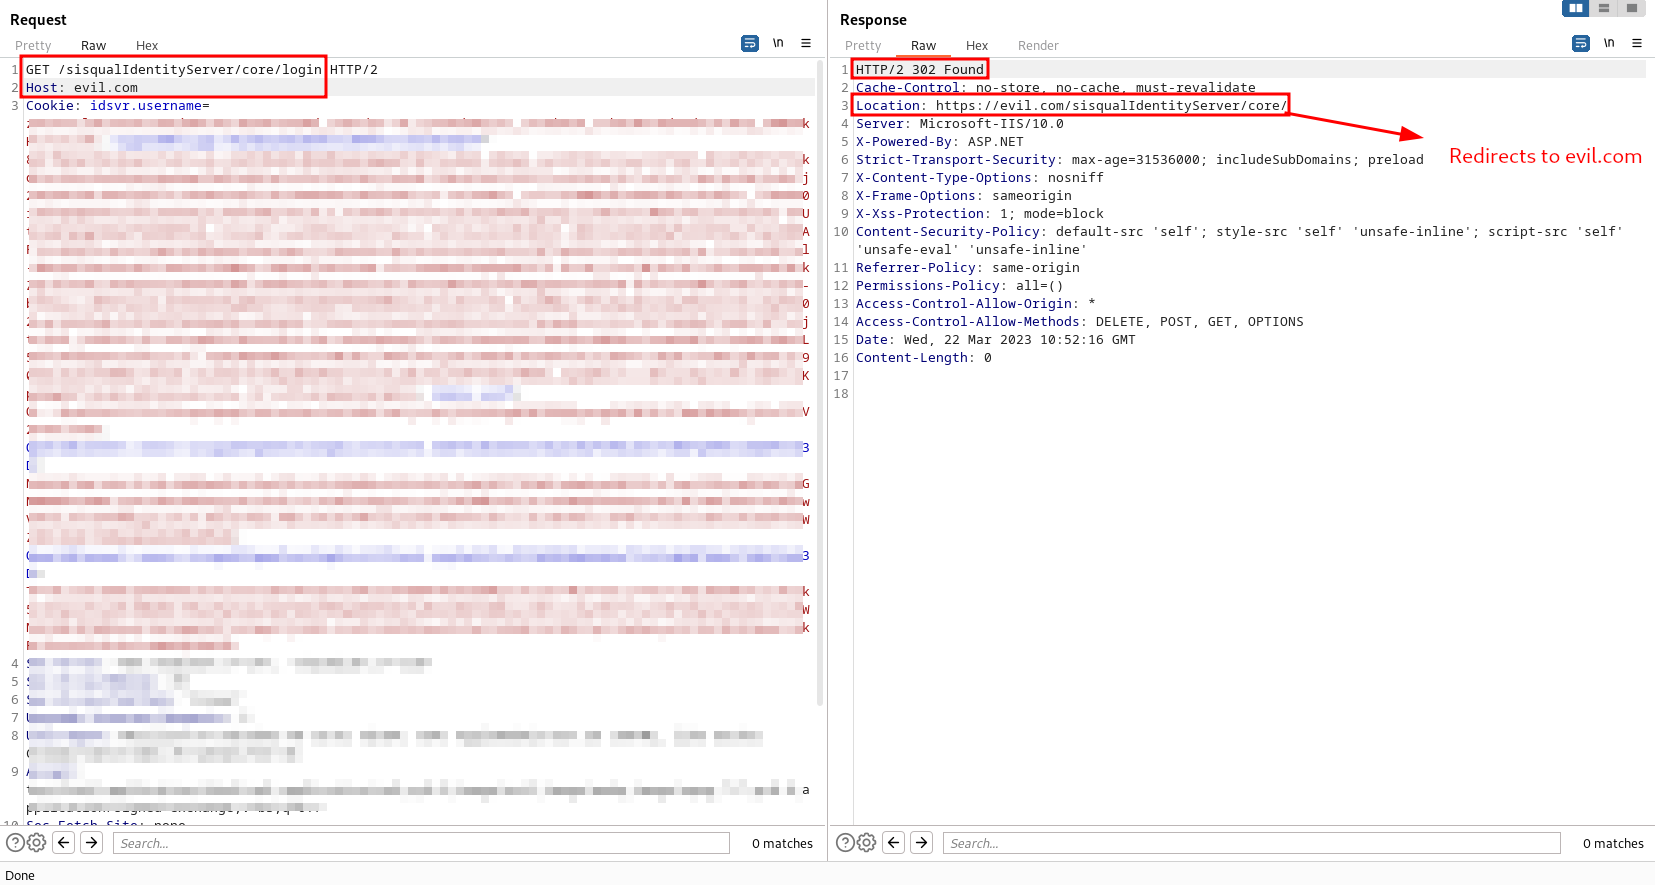Click 'Content-Length: 0' header
The width and height of the screenshot is (1655, 885).
924,358
